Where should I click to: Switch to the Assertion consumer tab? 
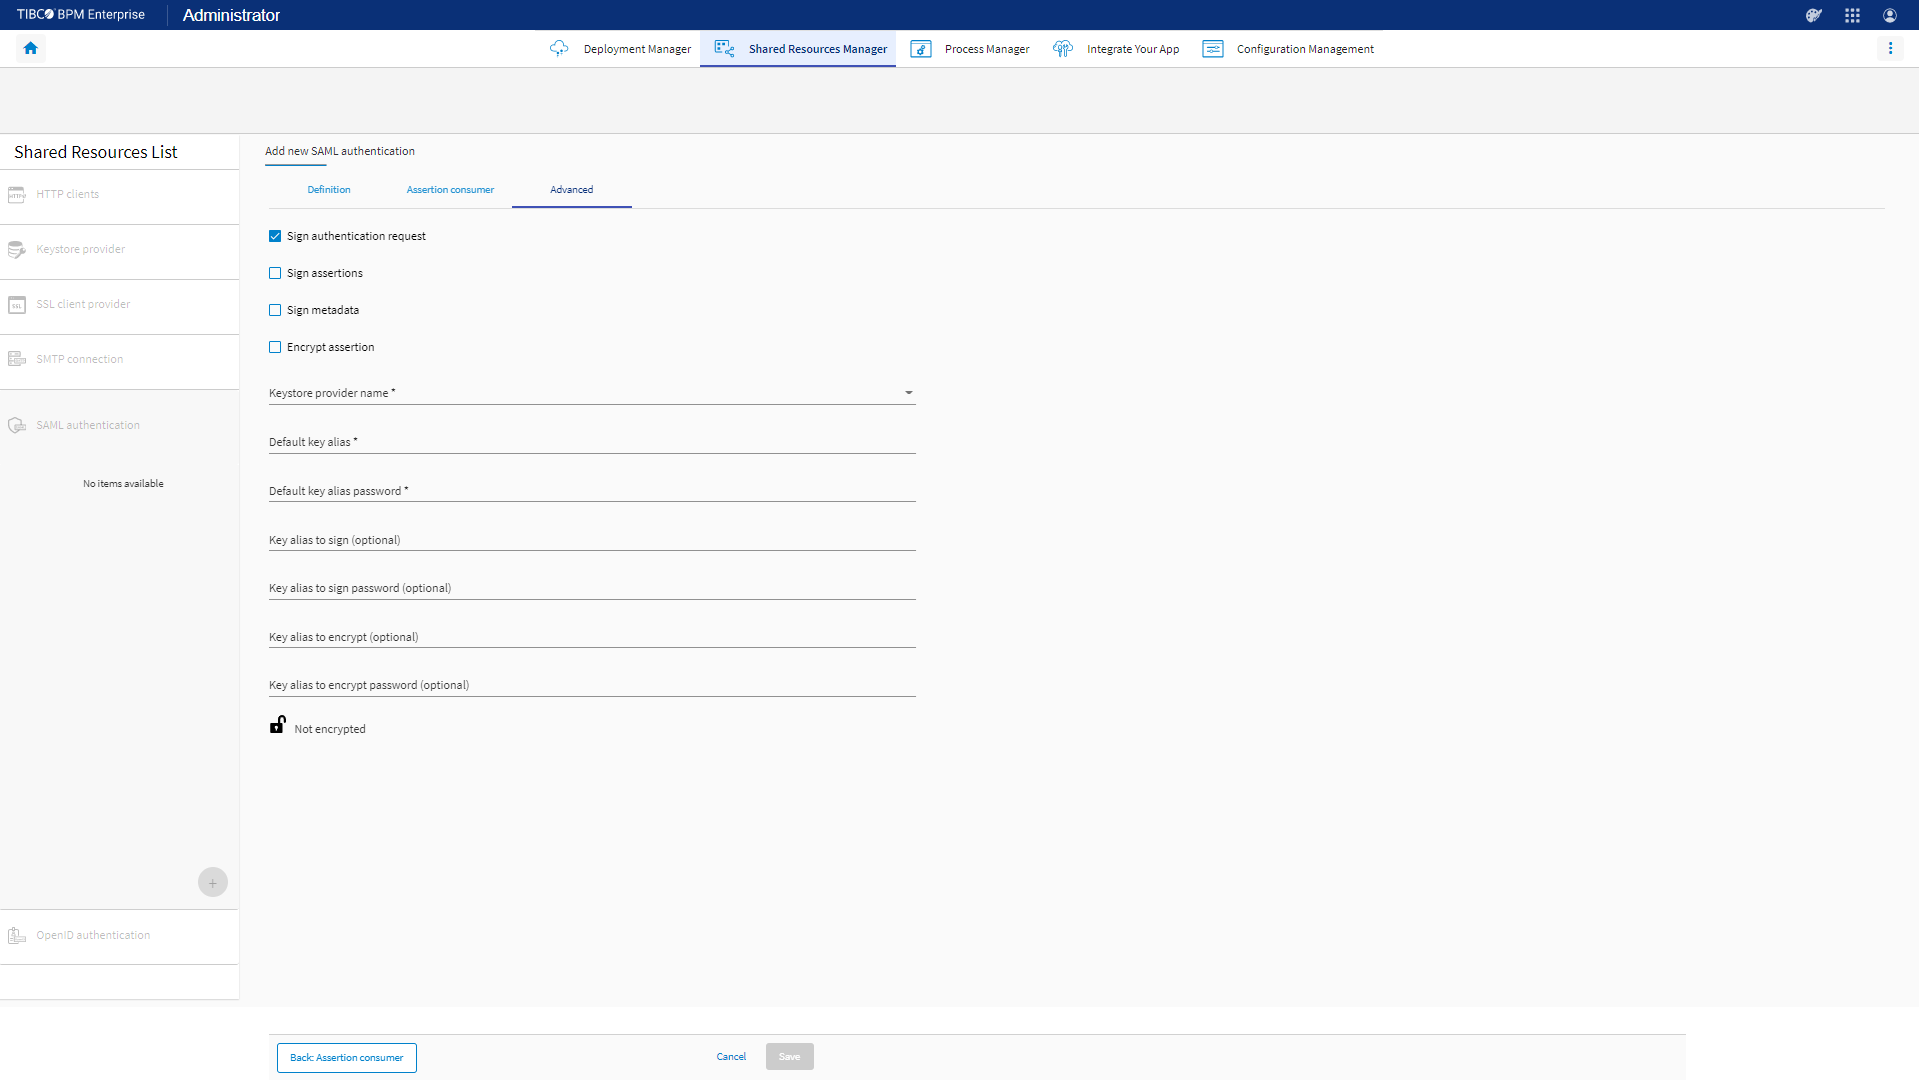(450, 190)
